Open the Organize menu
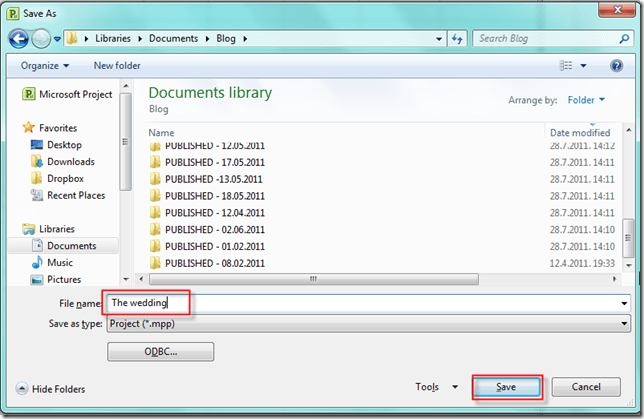This screenshot has width=644, height=419. [x=45, y=66]
